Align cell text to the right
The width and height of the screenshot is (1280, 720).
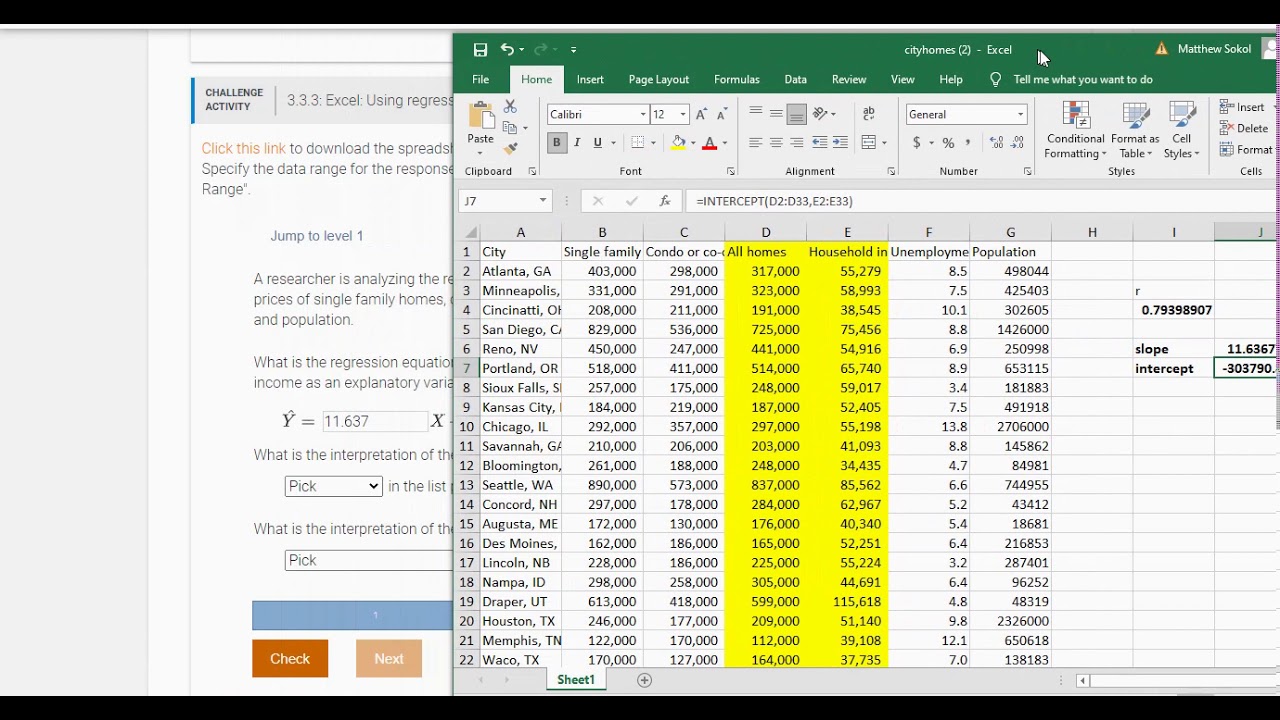coord(796,143)
